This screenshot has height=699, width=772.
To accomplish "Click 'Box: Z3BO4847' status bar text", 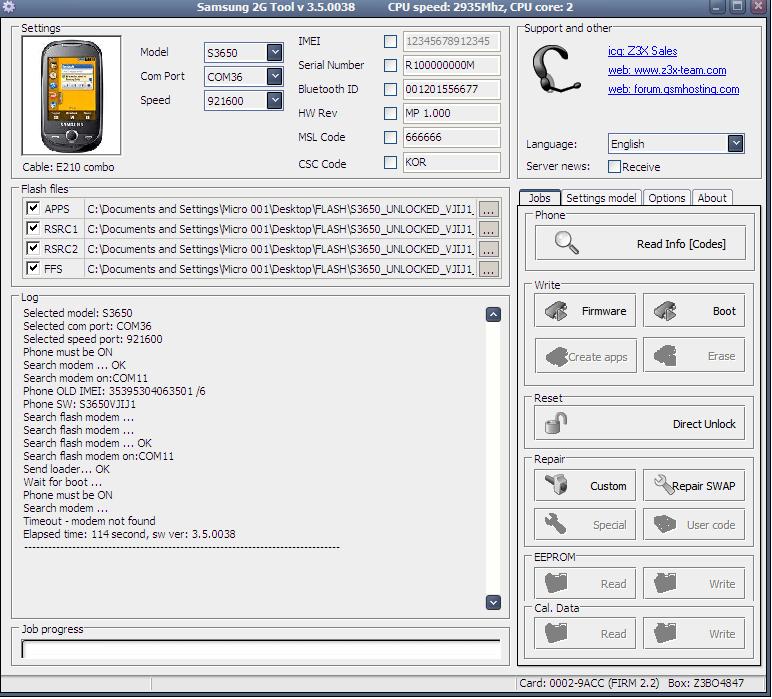I will click(x=706, y=683).
